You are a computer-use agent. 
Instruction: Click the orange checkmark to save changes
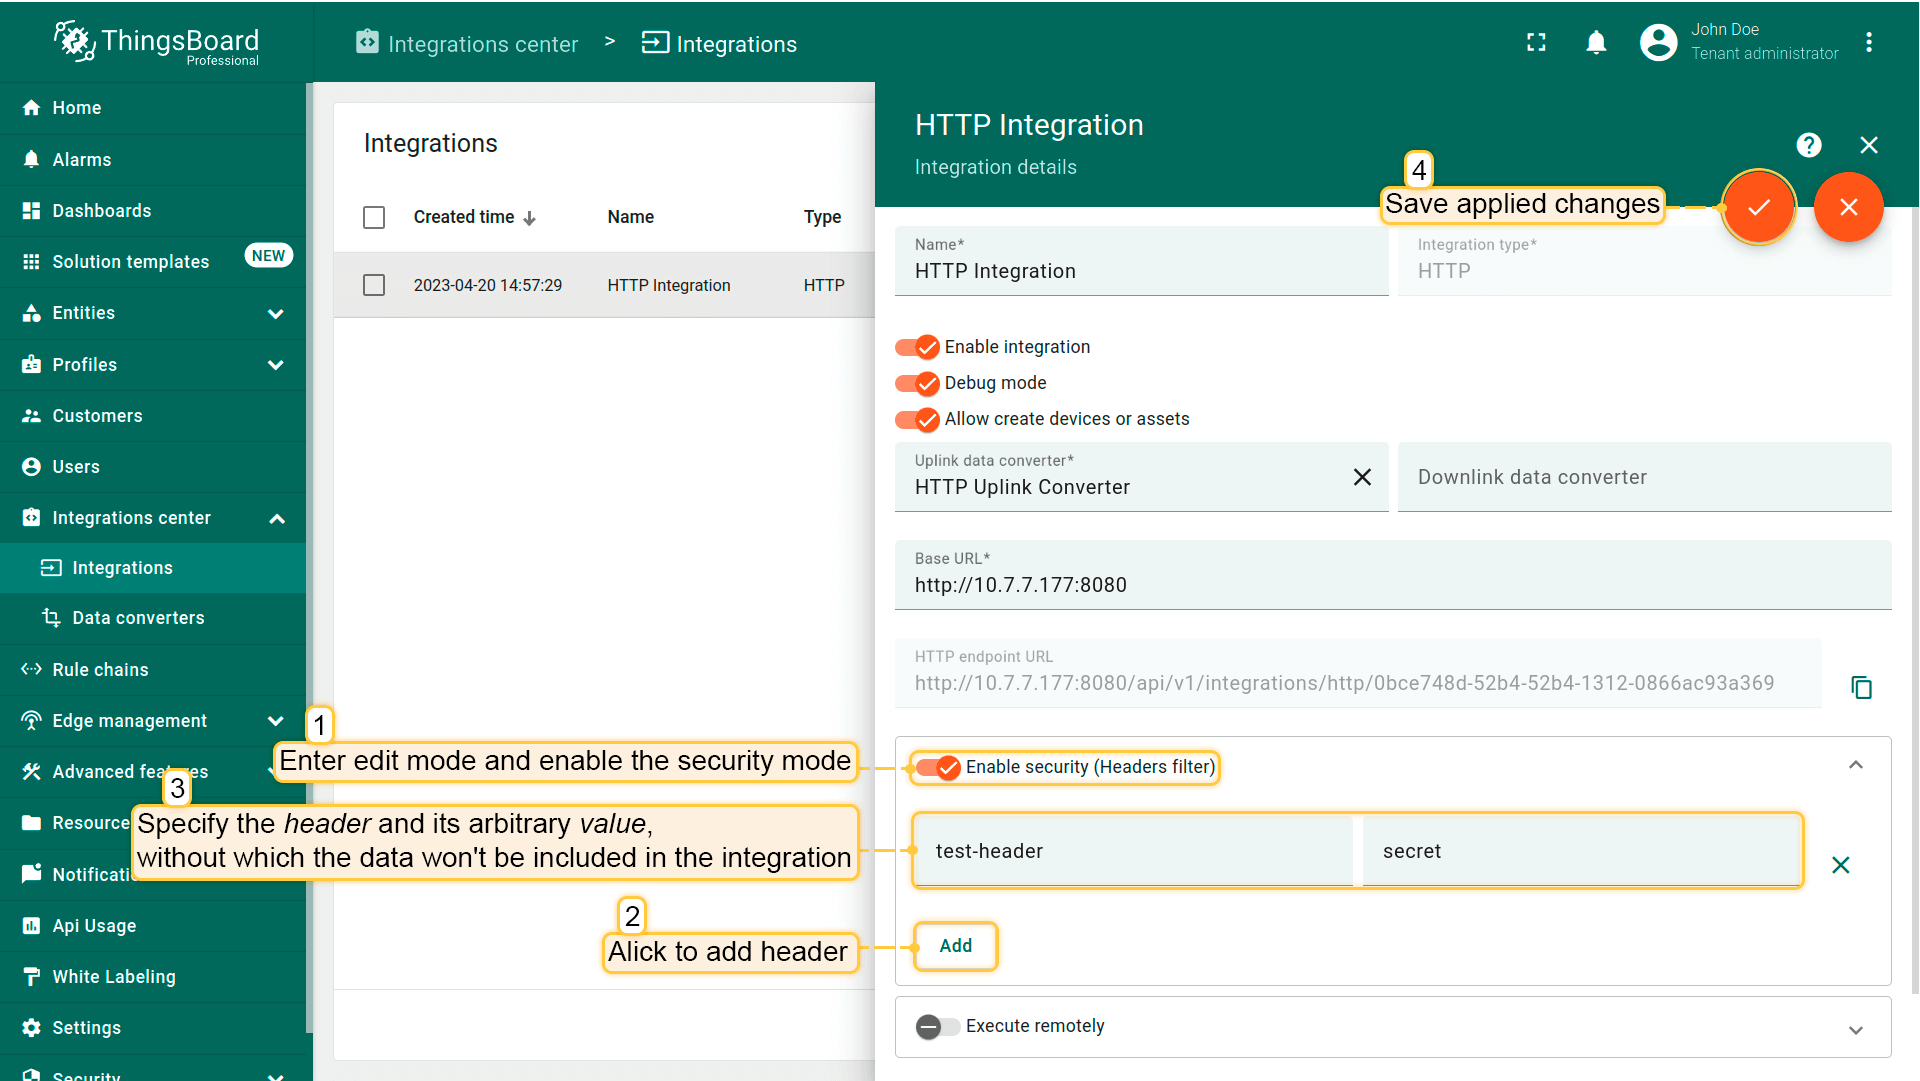click(1758, 207)
